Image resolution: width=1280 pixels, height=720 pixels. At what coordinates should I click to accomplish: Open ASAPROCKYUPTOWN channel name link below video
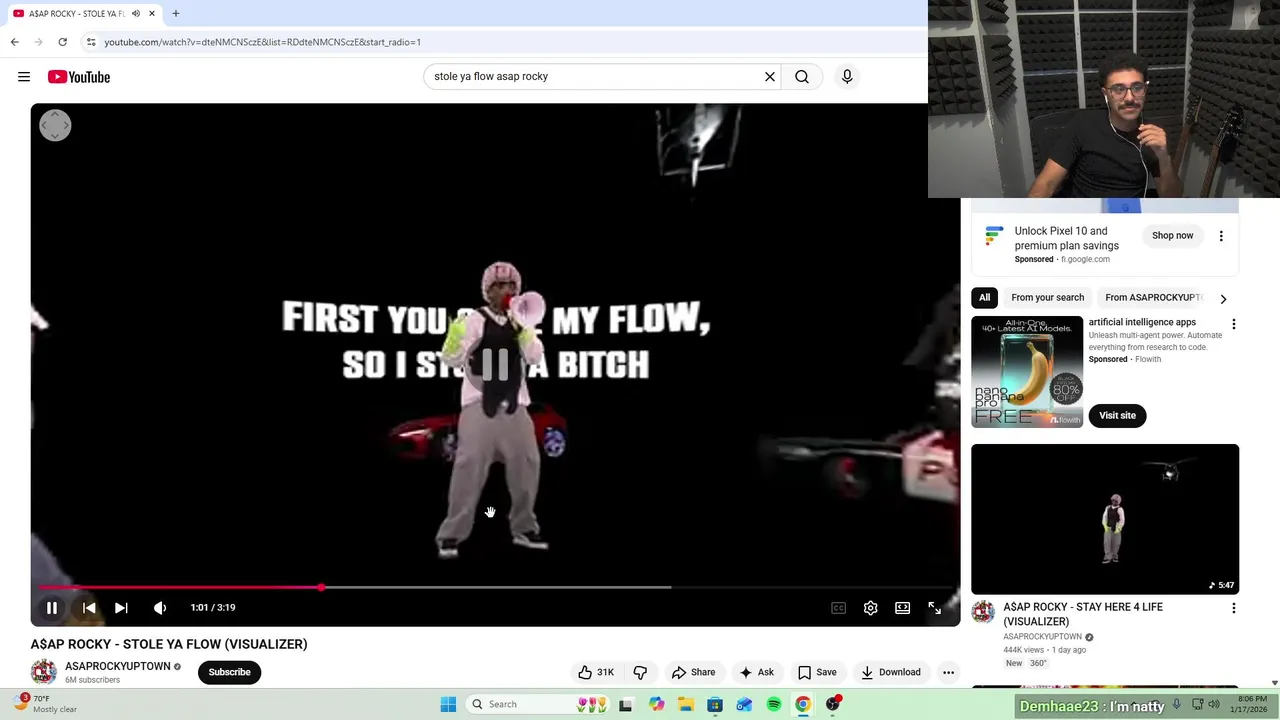tap(118, 666)
